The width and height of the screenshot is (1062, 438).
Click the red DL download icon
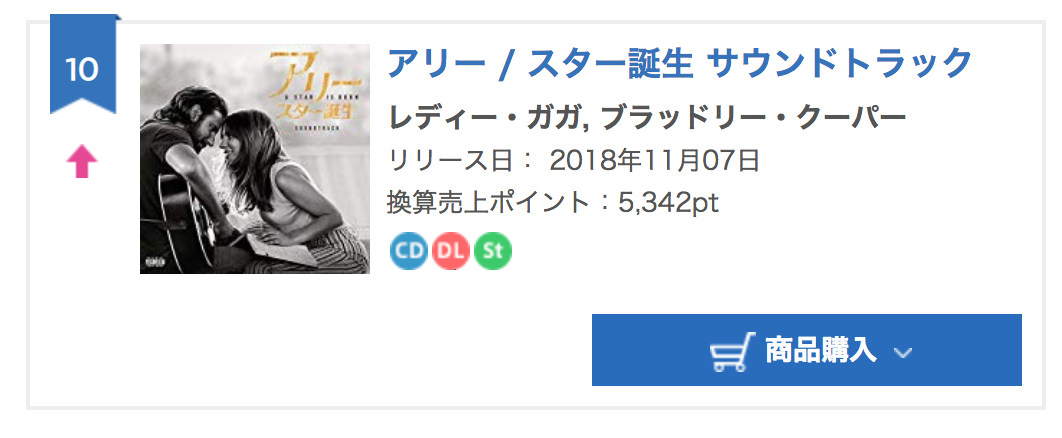click(x=451, y=251)
